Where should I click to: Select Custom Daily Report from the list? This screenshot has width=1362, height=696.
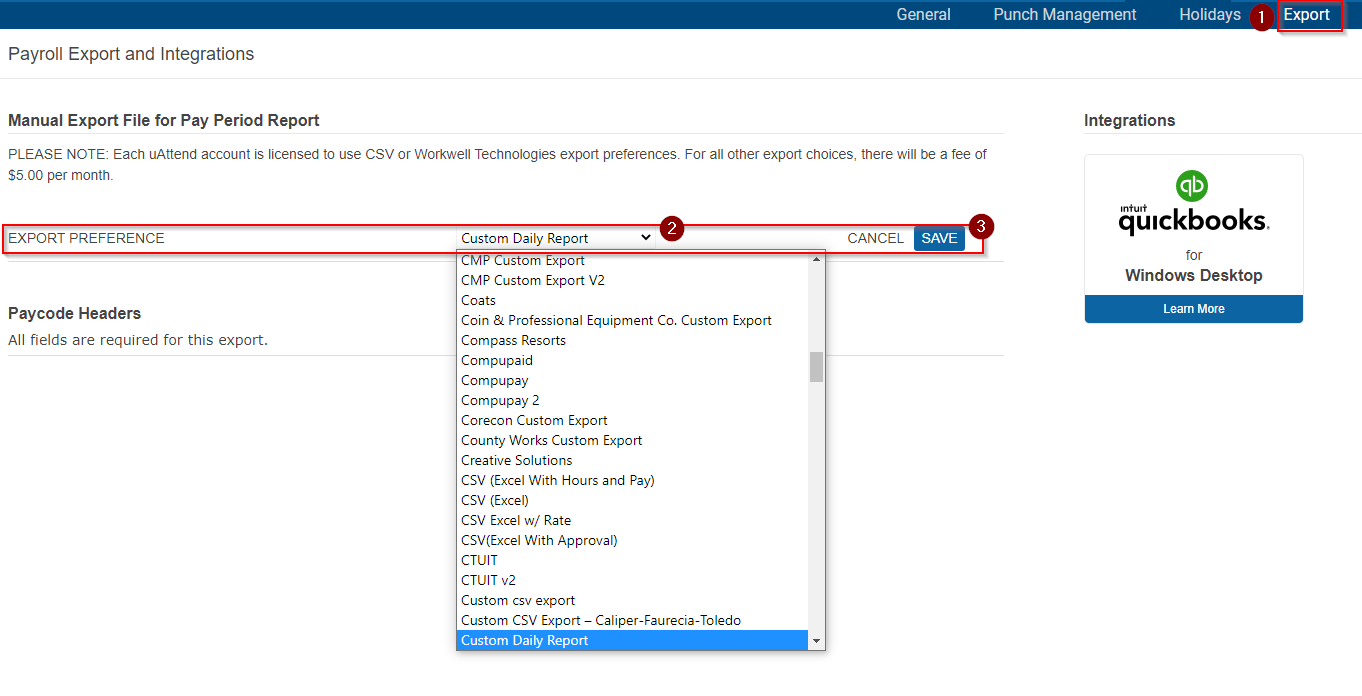pos(524,640)
